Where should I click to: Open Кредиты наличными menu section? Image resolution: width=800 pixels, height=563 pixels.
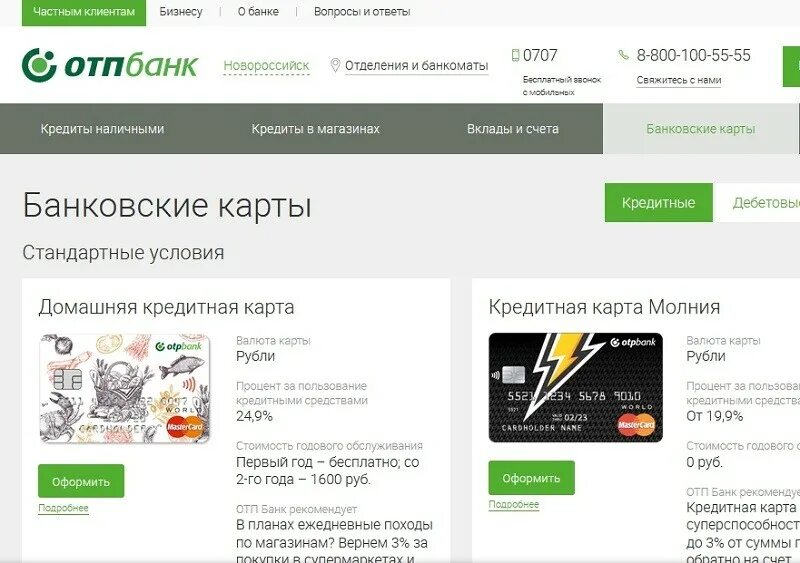(103, 129)
